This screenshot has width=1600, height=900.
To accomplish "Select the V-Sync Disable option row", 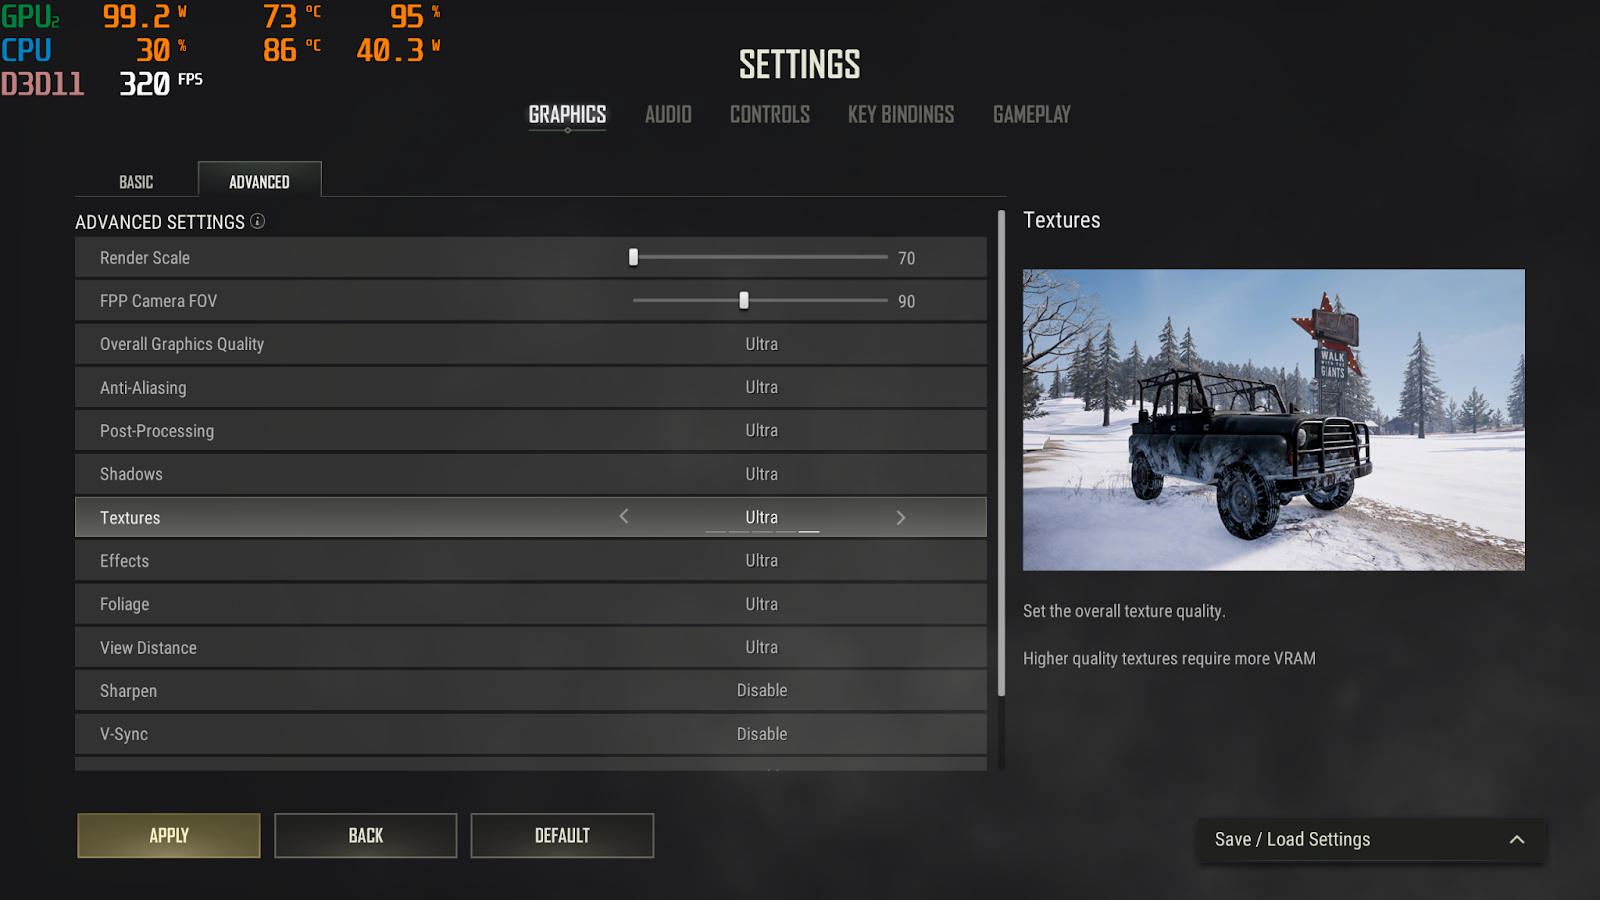I will coord(531,734).
